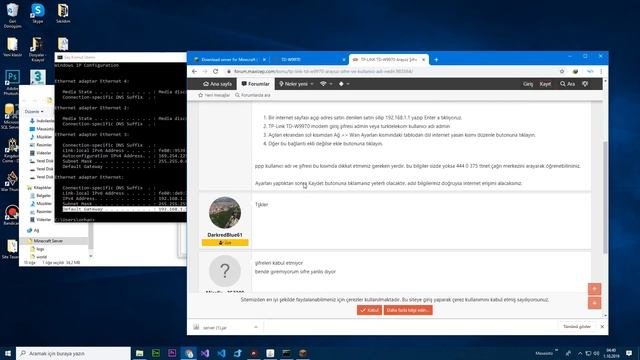This screenshot has width=640, height=360.
Task: Open the Forumlar menu item
Action: coord(256,84)
